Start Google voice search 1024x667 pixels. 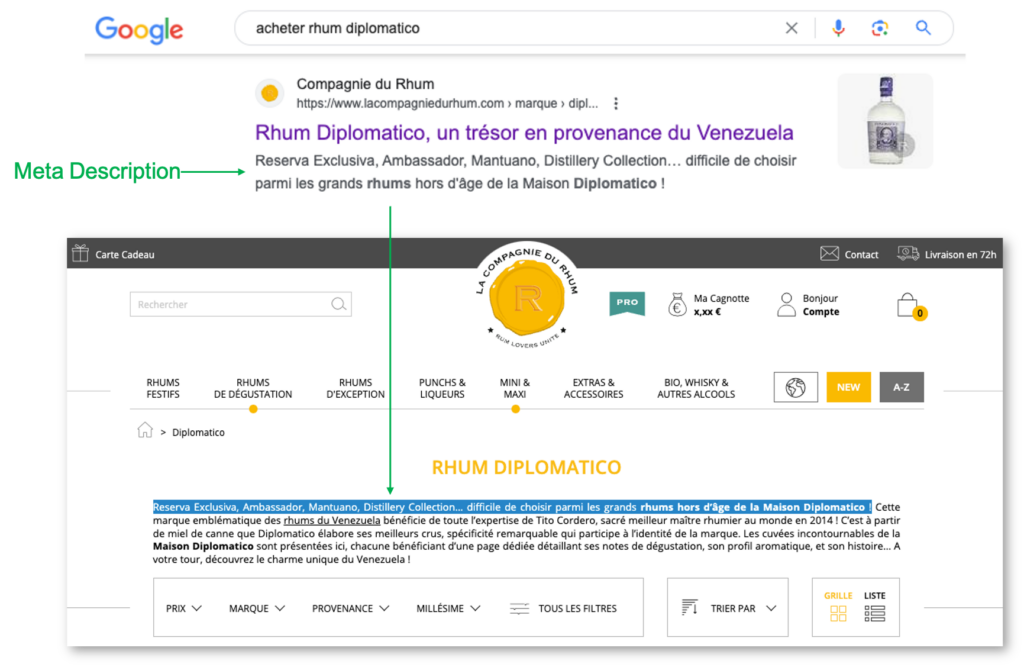pos(839,28)
